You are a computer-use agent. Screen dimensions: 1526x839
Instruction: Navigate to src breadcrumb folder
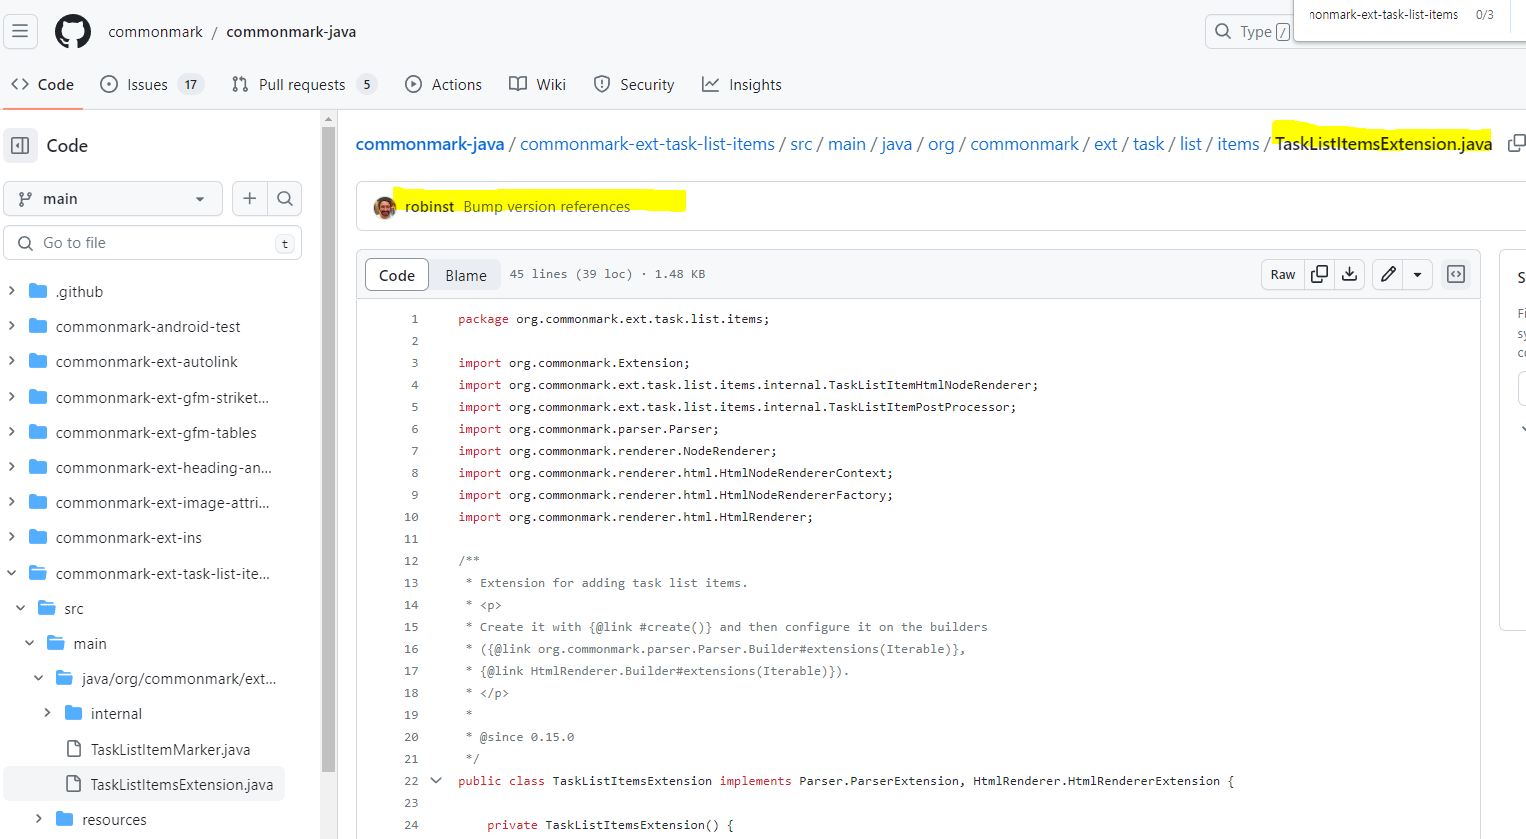tap(801, 144)
